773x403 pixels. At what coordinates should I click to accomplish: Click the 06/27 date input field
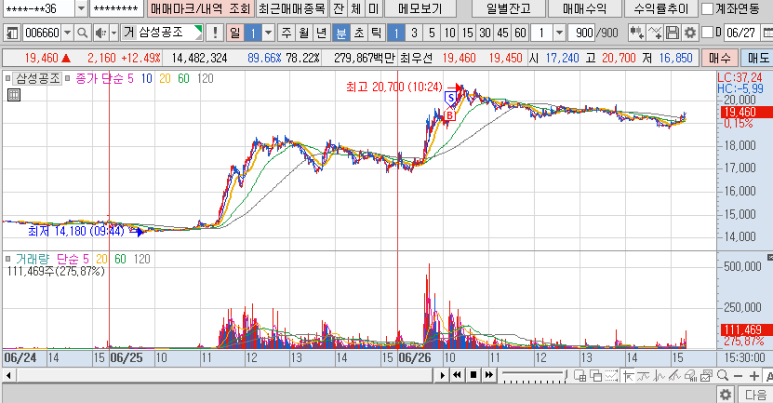741,33
